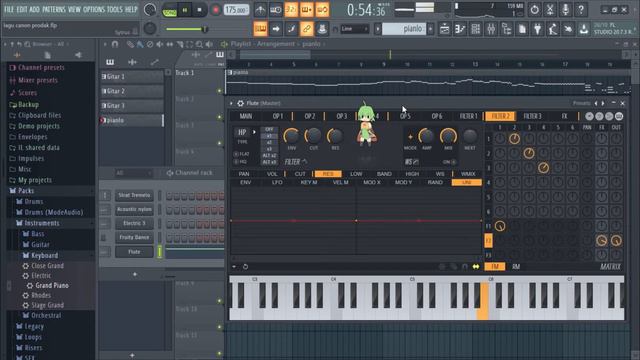Select the pianlo pattern in picker

tap(131, 120)
